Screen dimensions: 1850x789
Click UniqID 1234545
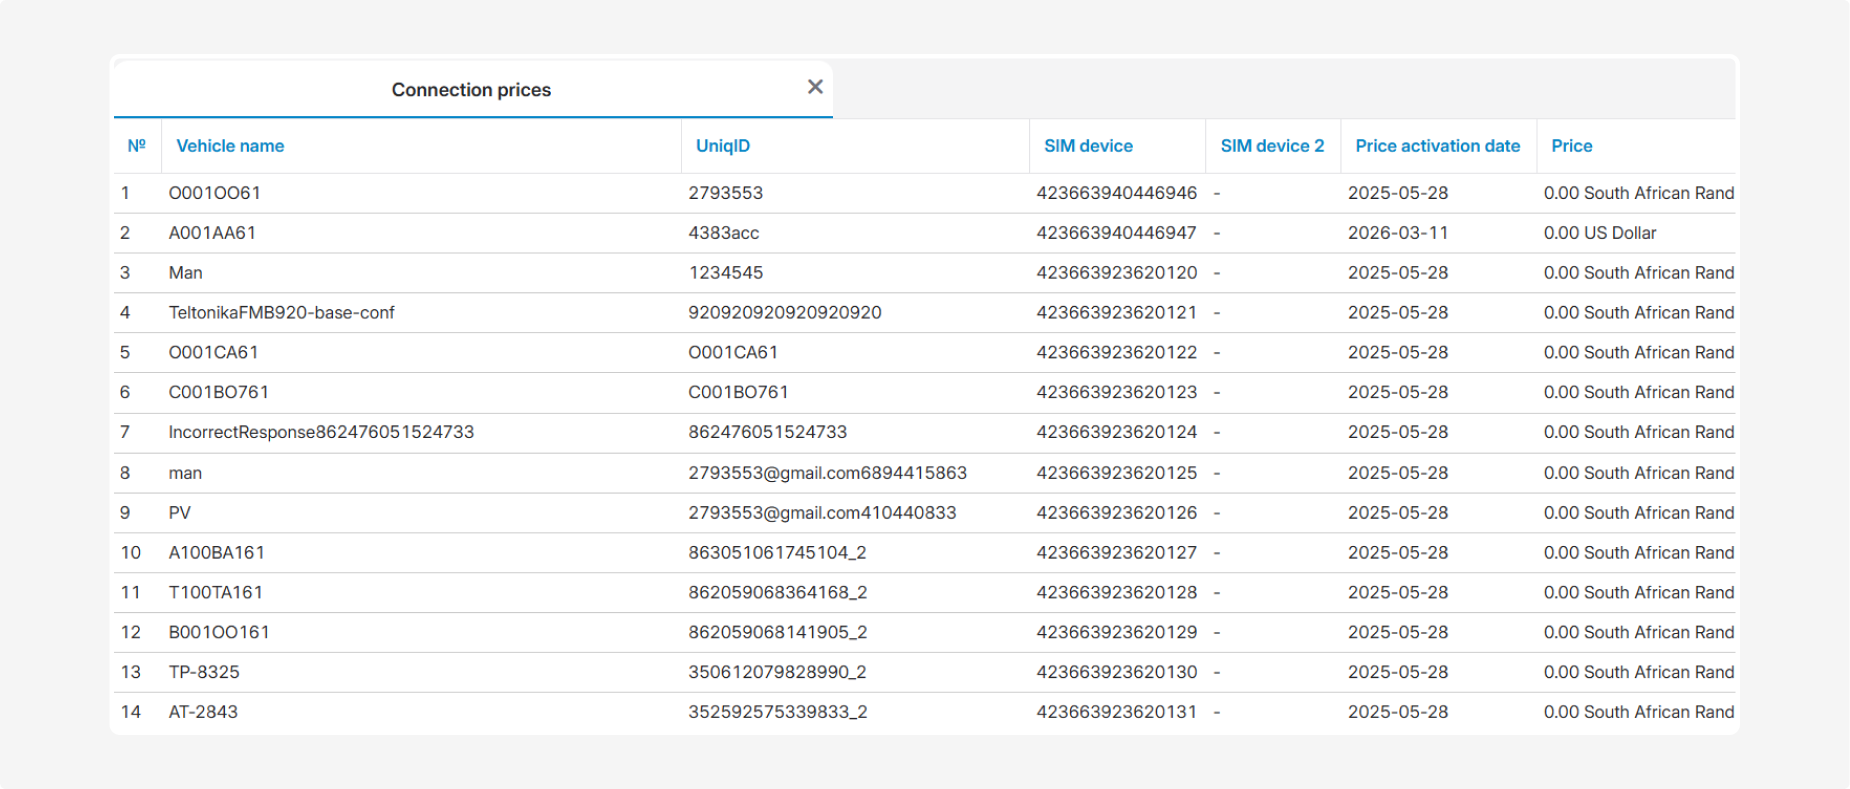[x=725, y=273]
